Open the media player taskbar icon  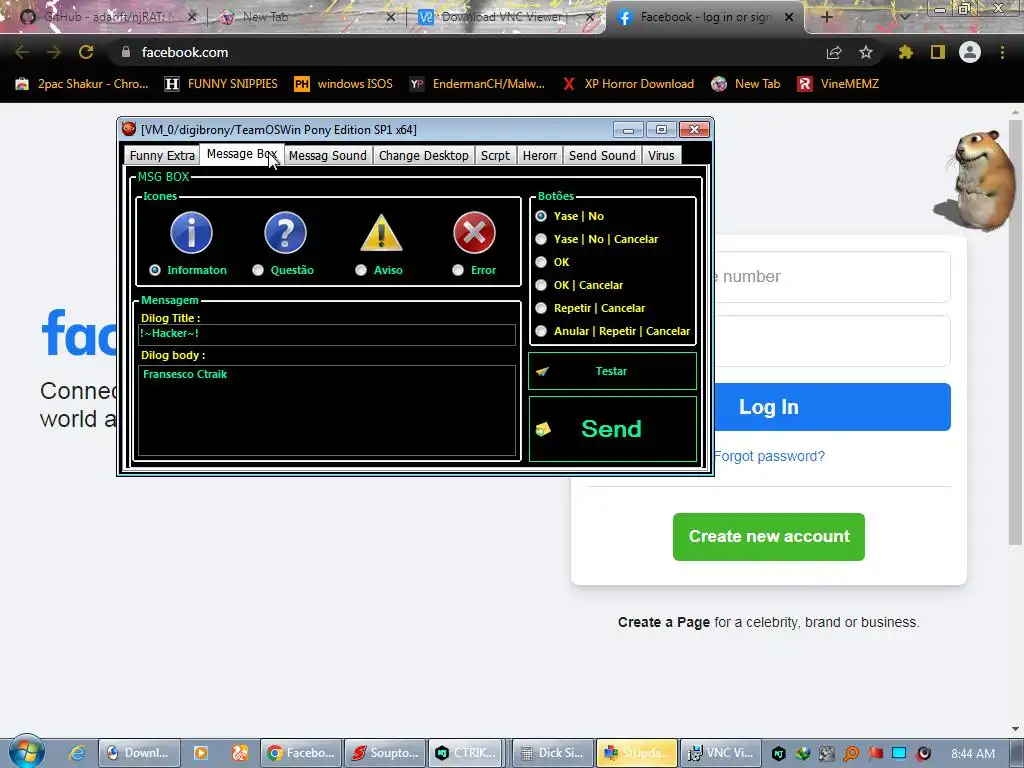(200, 753)
